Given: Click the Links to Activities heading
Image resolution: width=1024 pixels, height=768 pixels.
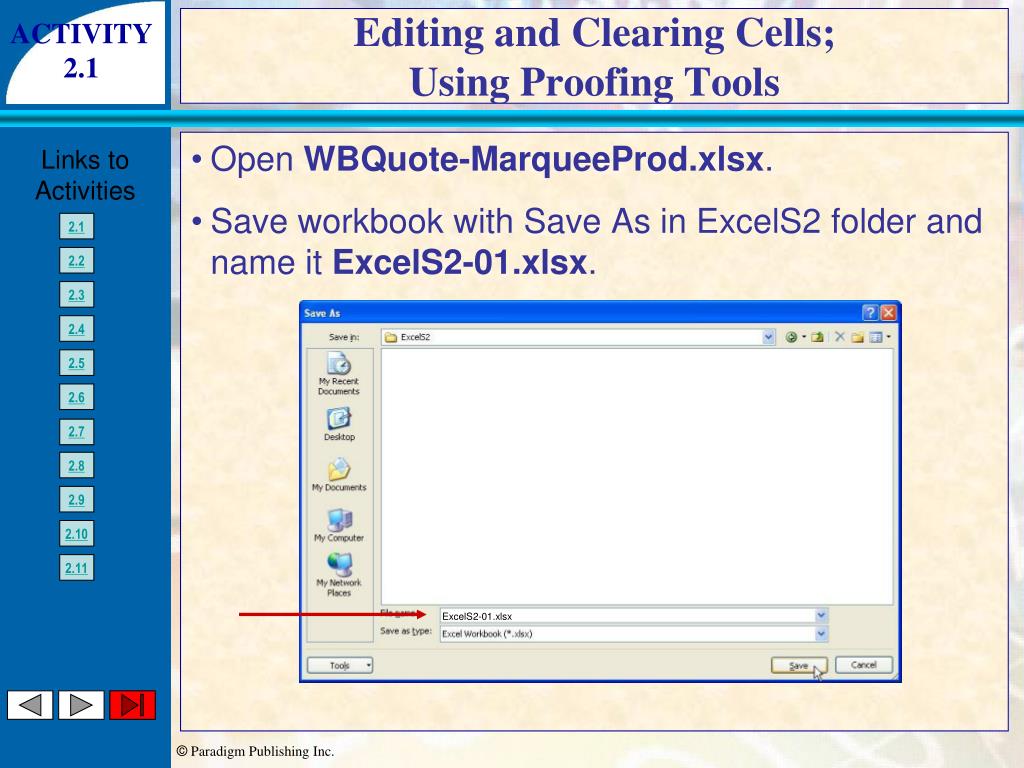Looking at the screenshot, I should [x=85, y=175].
